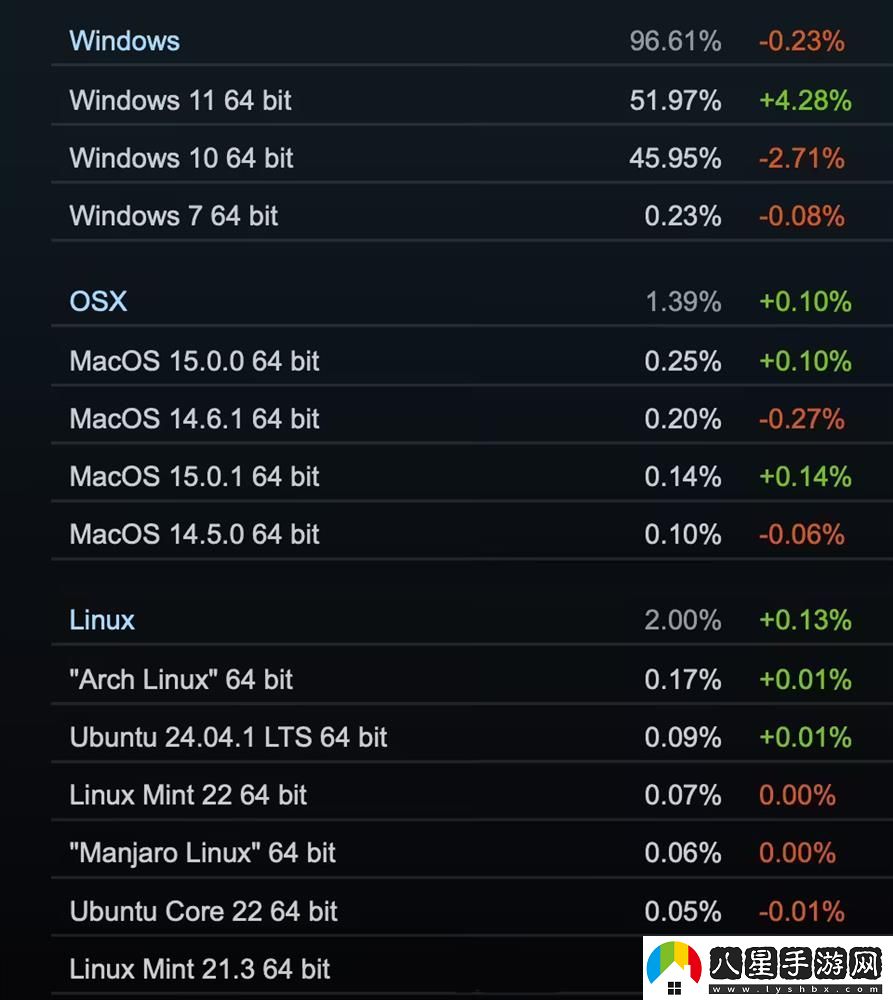Select the "Arch Linux" 64 bit row

(x=181, y=680)
